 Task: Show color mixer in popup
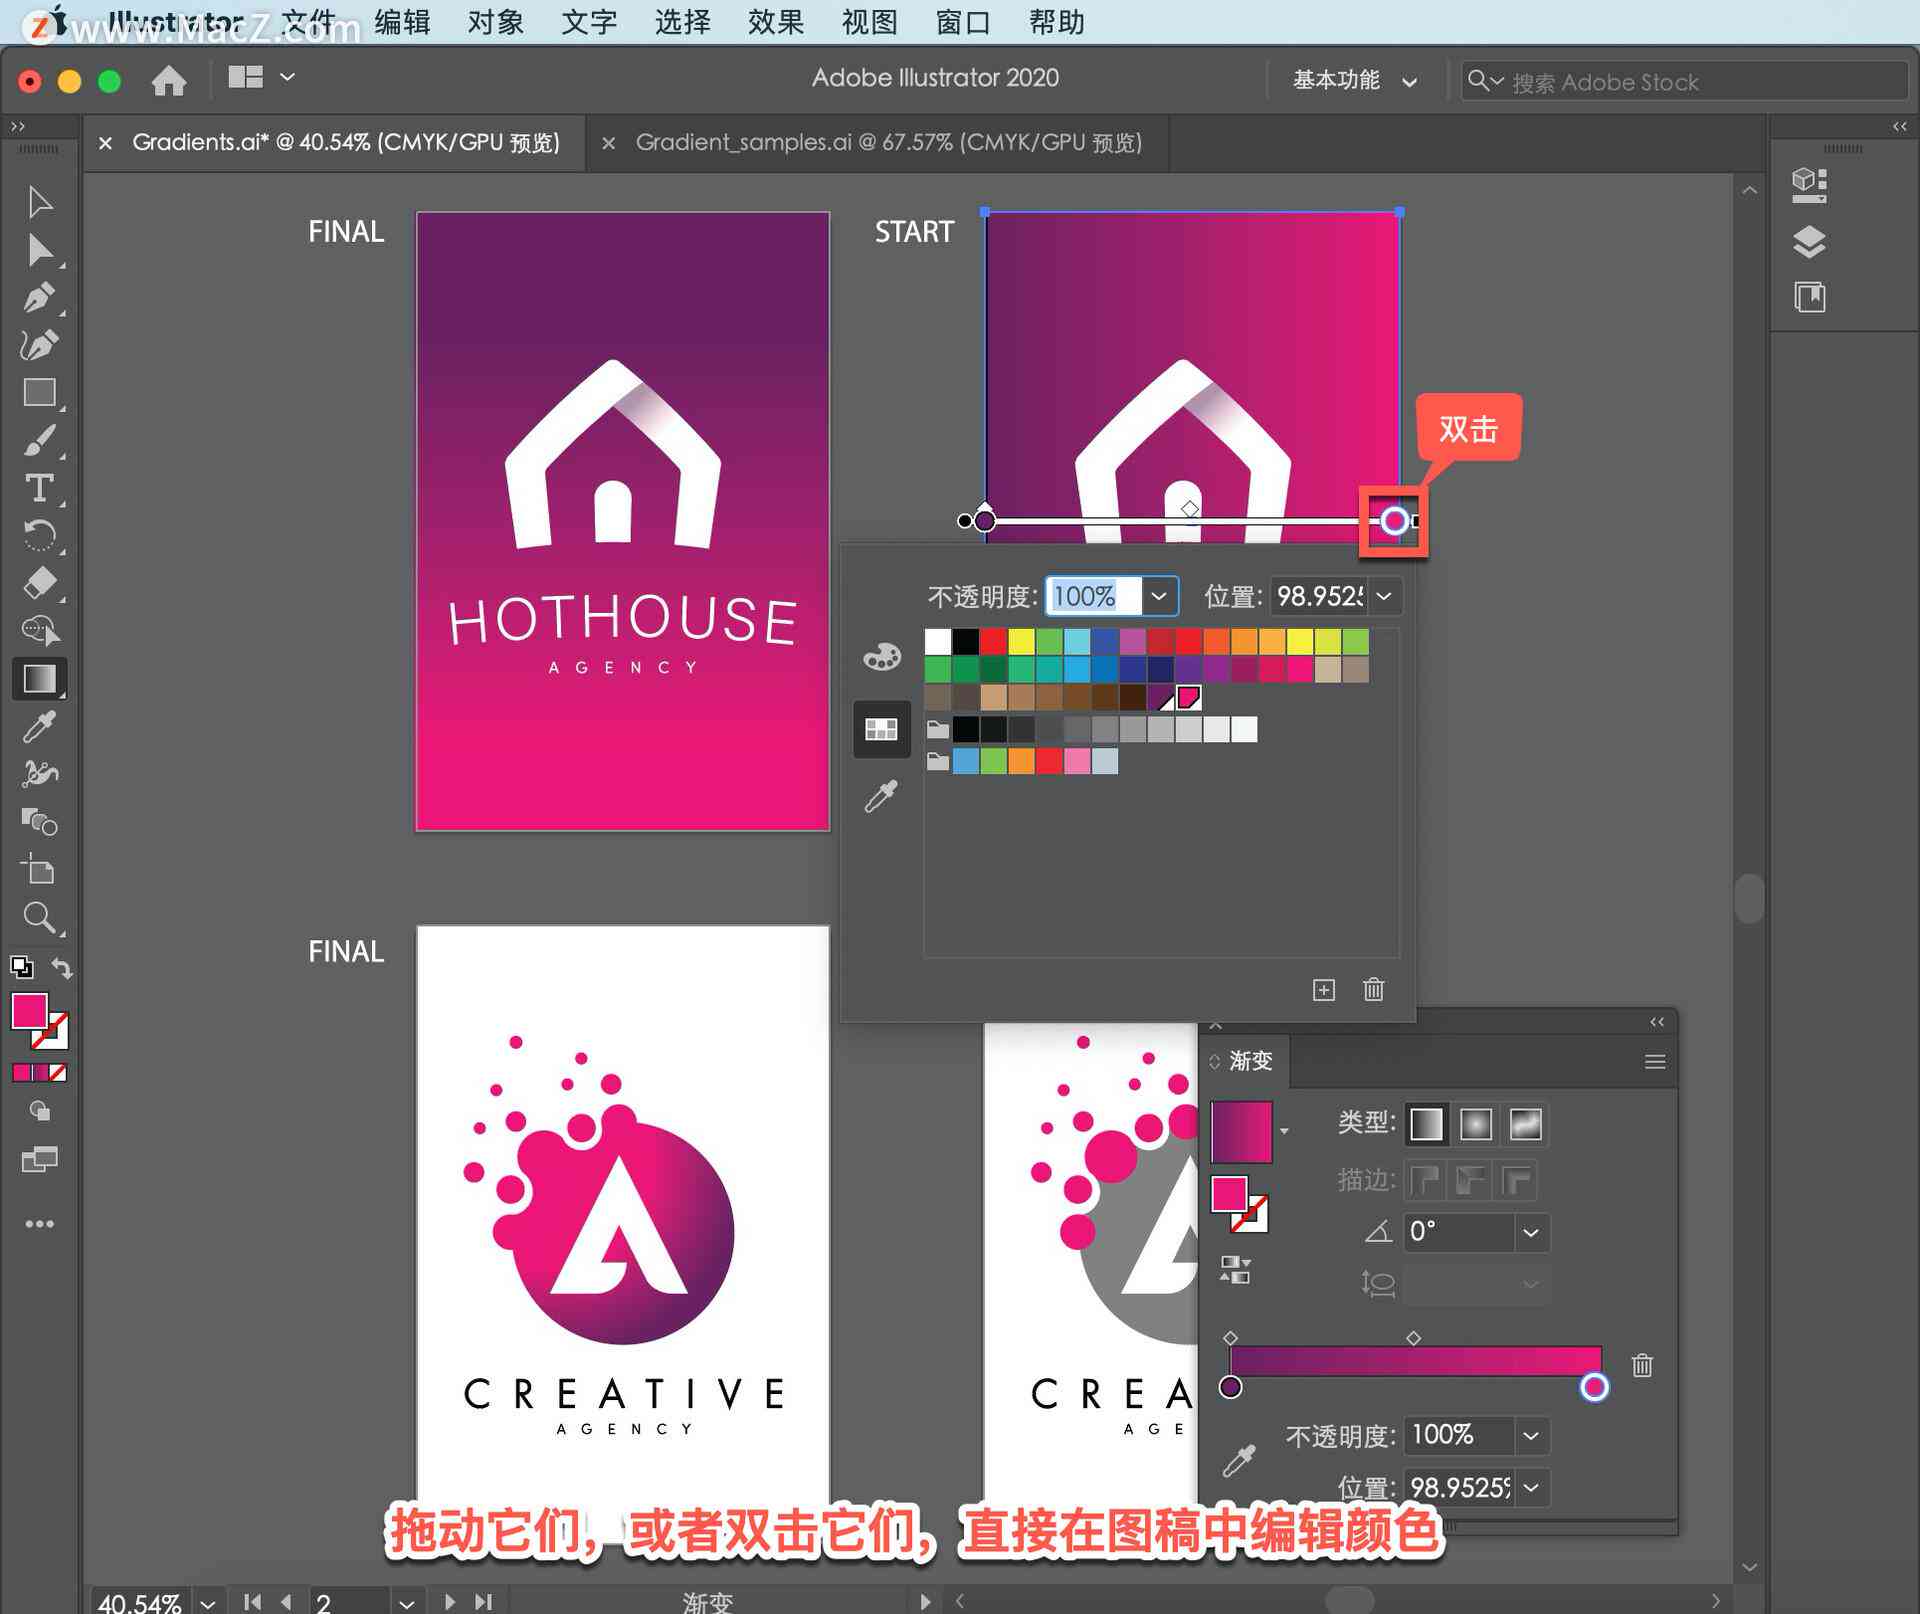click(x=882, y=657)
